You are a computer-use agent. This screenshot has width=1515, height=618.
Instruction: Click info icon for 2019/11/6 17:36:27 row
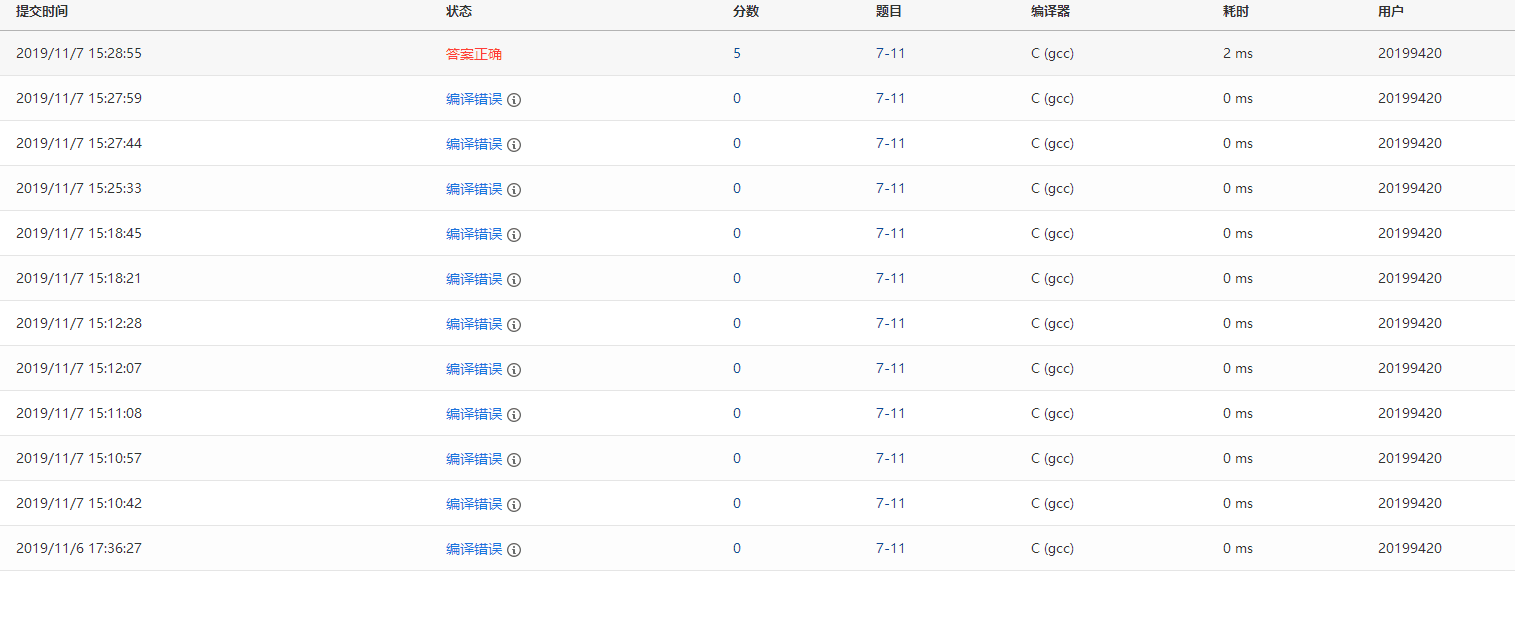click(514, 550)
